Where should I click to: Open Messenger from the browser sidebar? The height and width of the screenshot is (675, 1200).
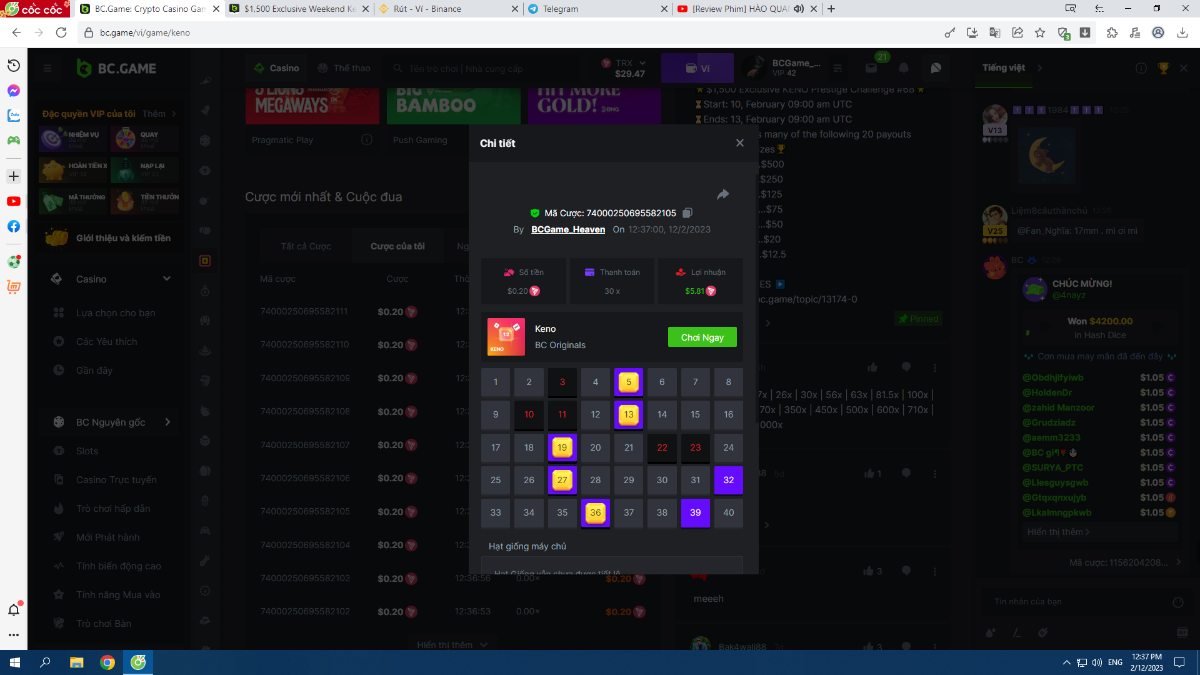pyautogui.click(x=14, y=90)
